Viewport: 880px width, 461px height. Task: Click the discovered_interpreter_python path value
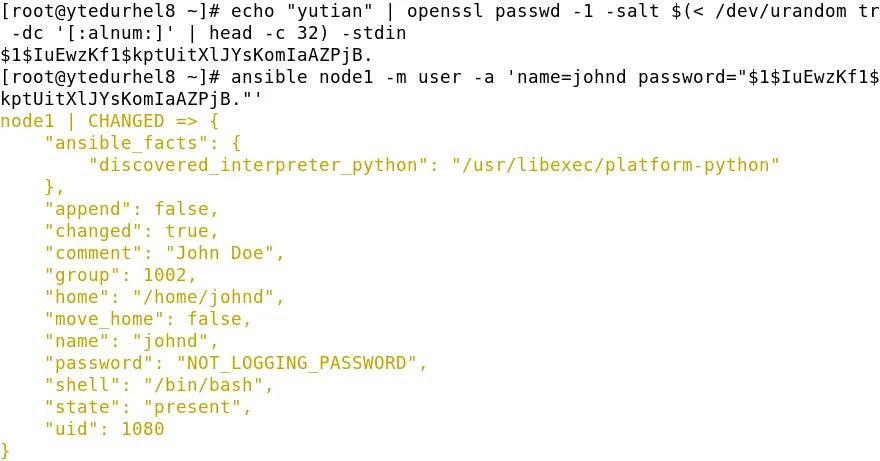tap(616, 165)
